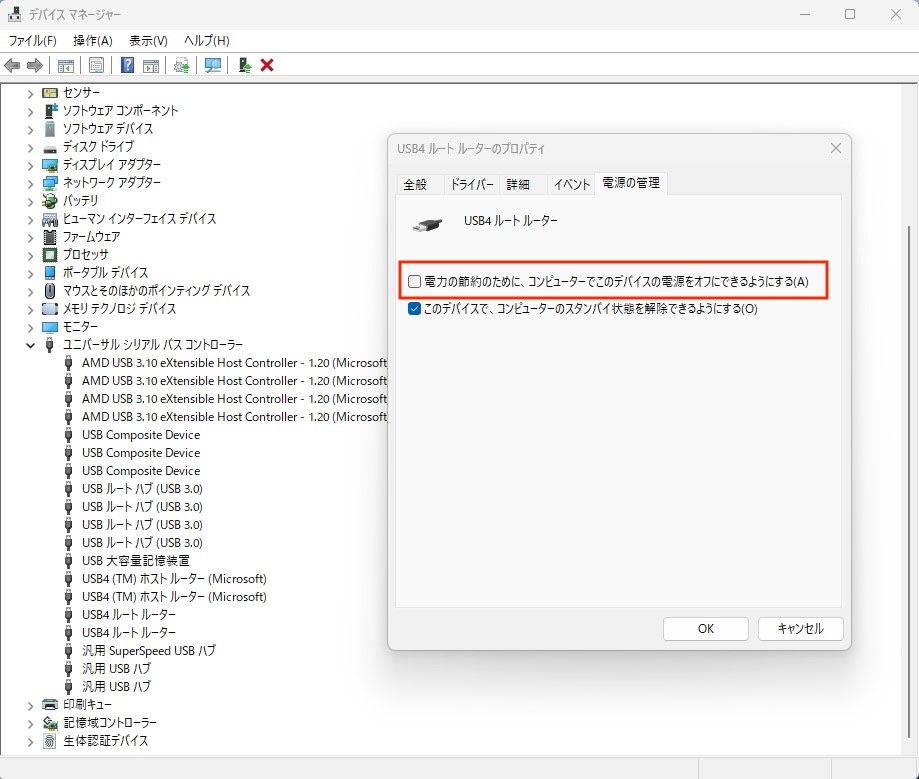
Task: Select USB 大容量記憶装置 in device tree
Action: 135,561
